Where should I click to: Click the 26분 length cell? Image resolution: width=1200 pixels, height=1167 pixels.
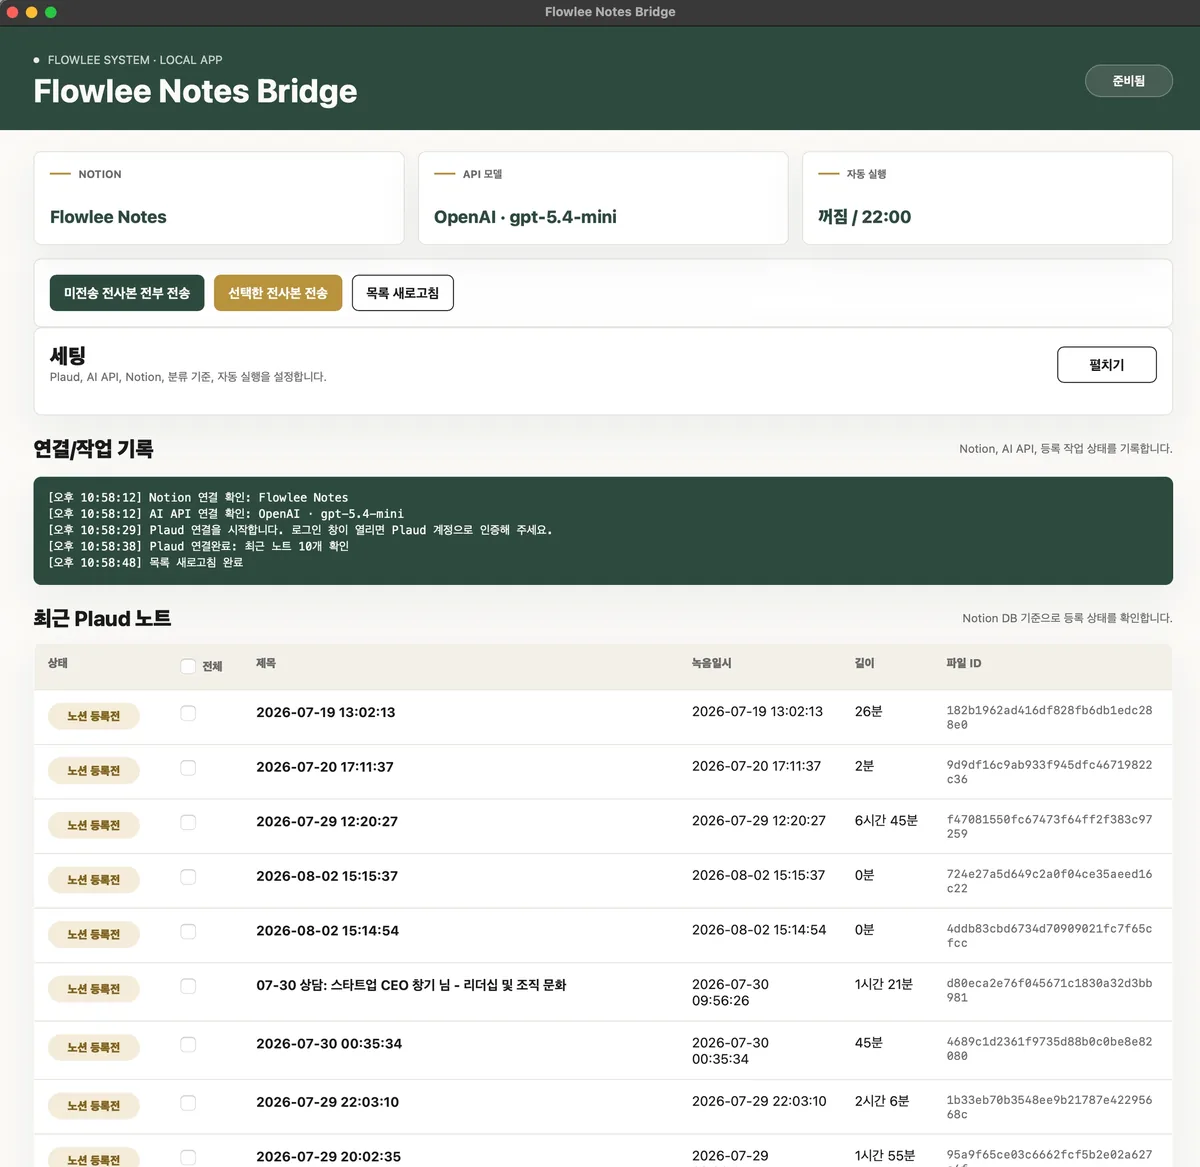[869, 711]
